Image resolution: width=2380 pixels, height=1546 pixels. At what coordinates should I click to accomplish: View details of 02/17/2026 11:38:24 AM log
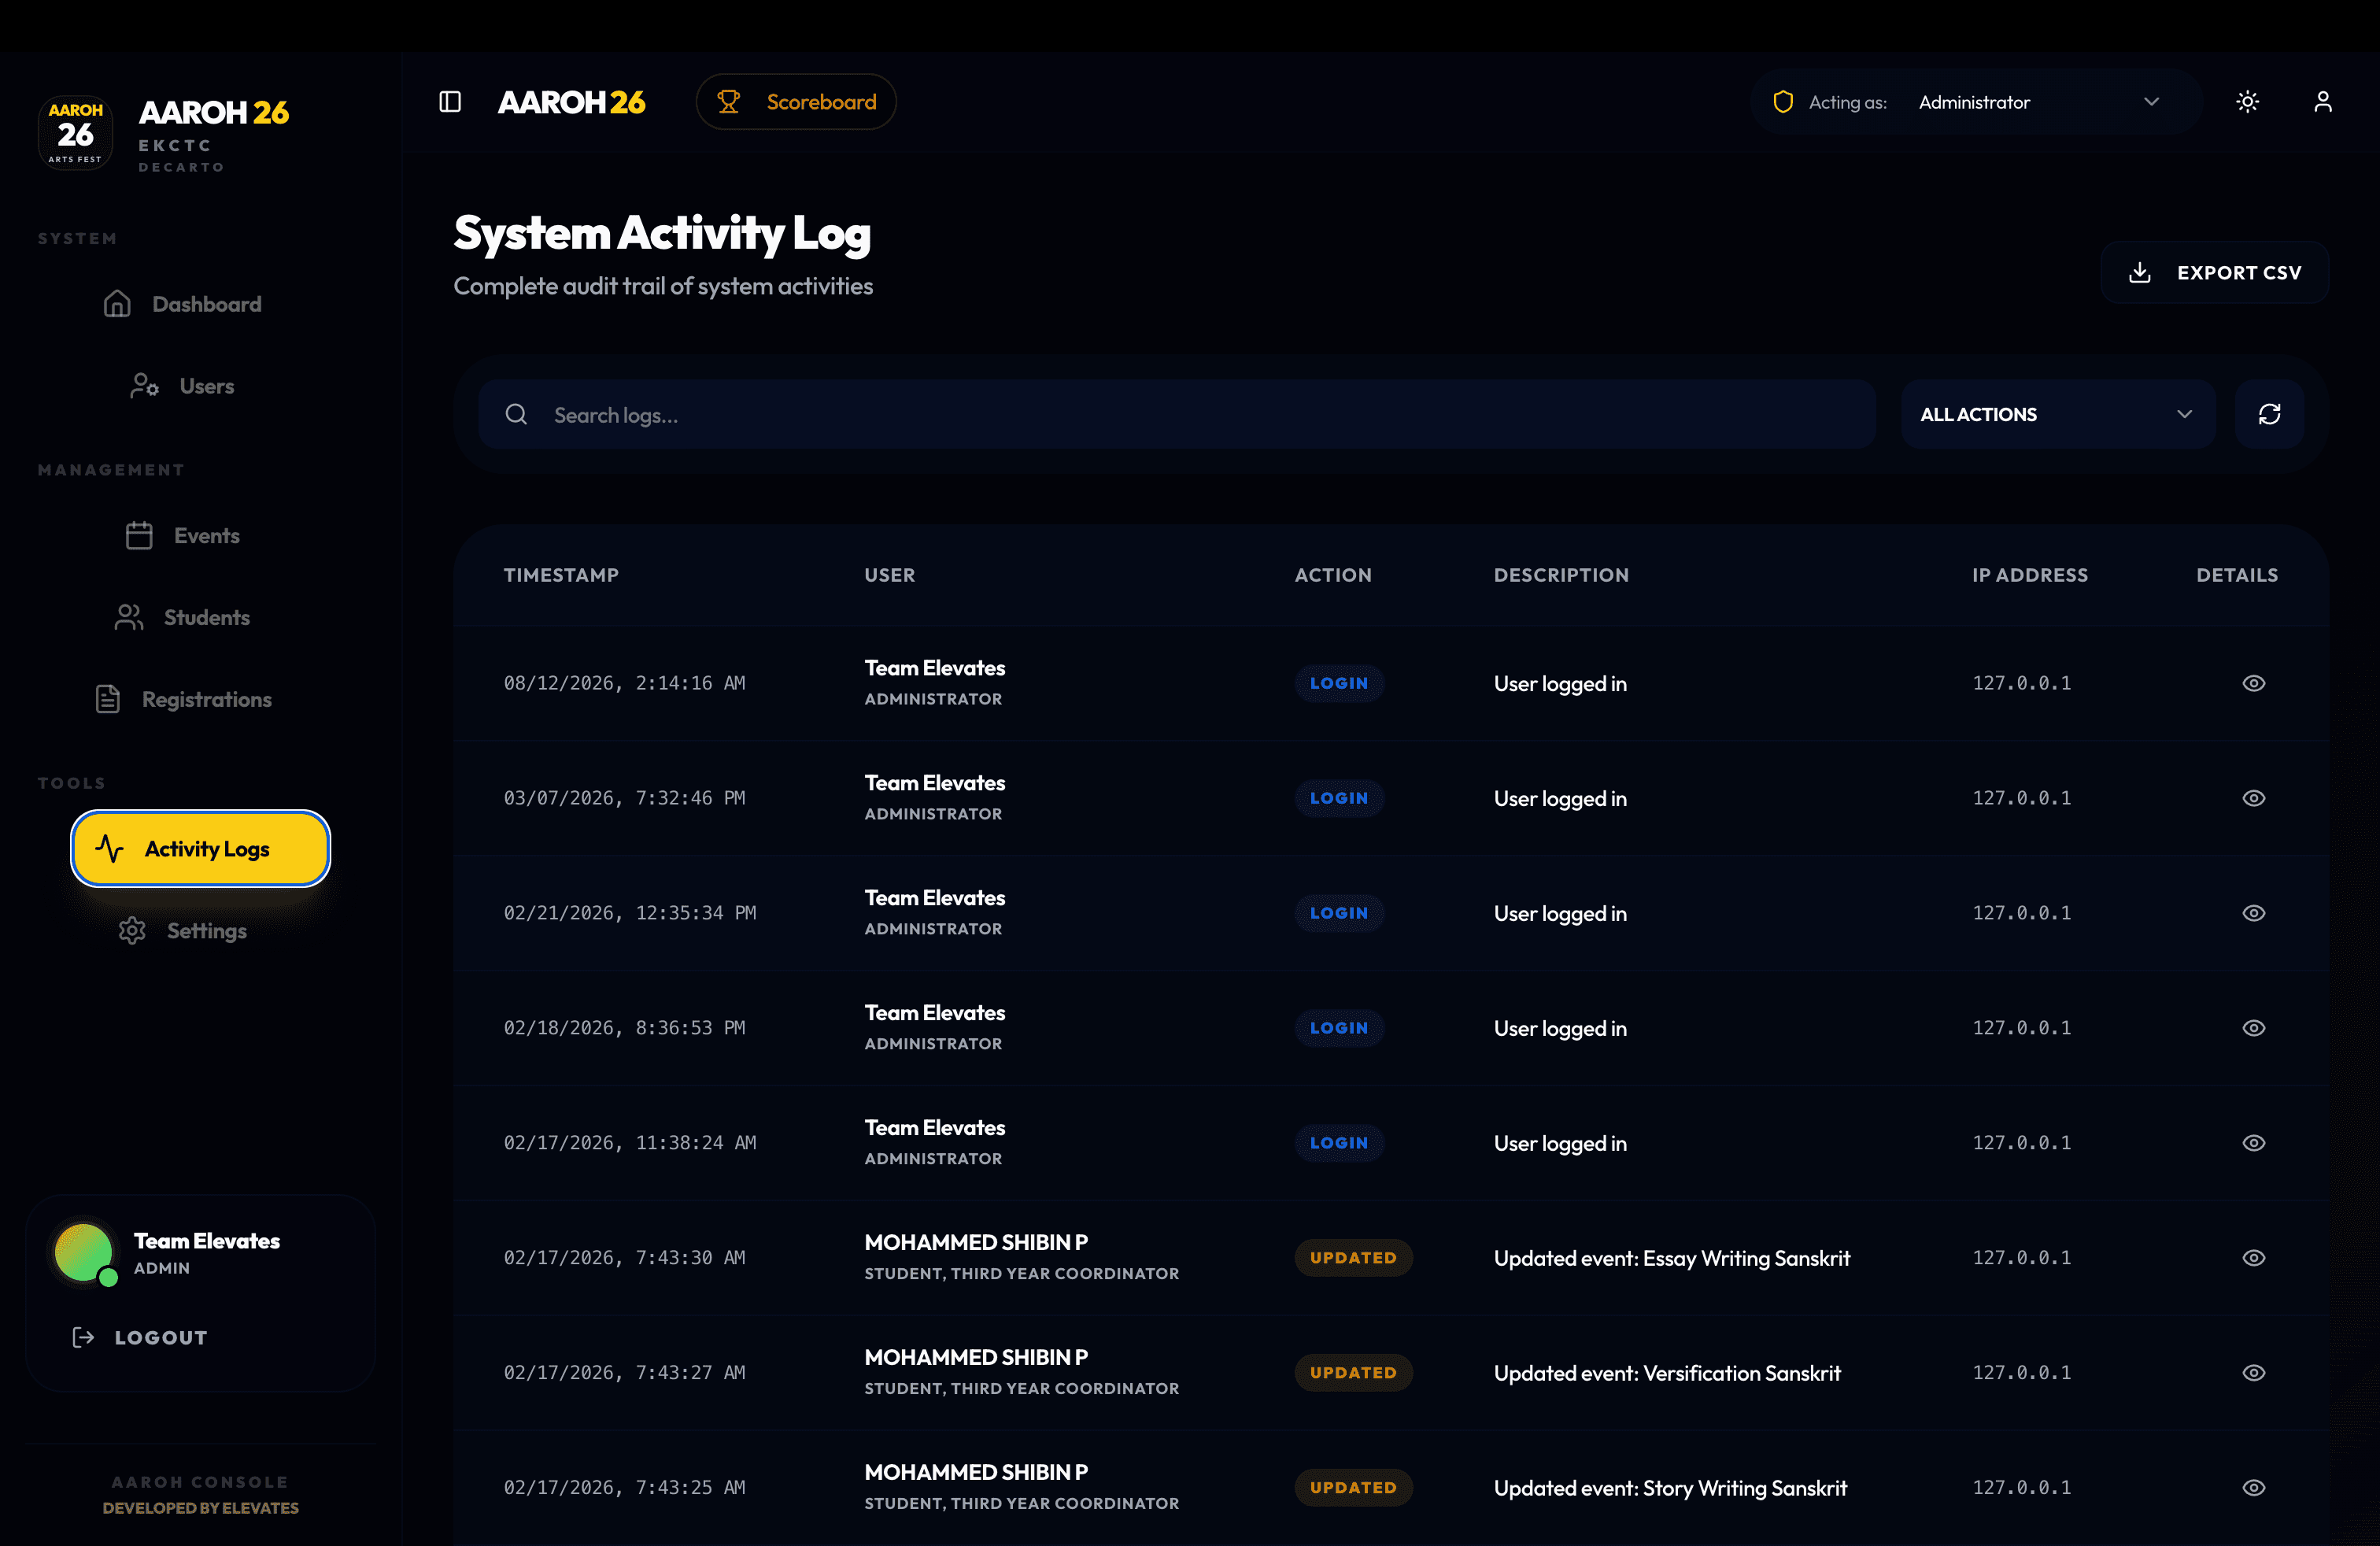(x=2253, y=1143)
